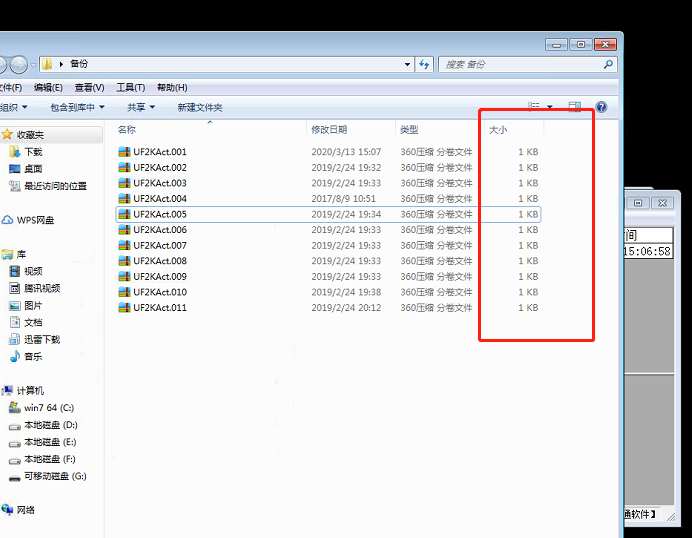Viewport: 692px width, 538px height.
Task: Open 本地磁盘 (E:) drive
Action: [x=50, y=442]
